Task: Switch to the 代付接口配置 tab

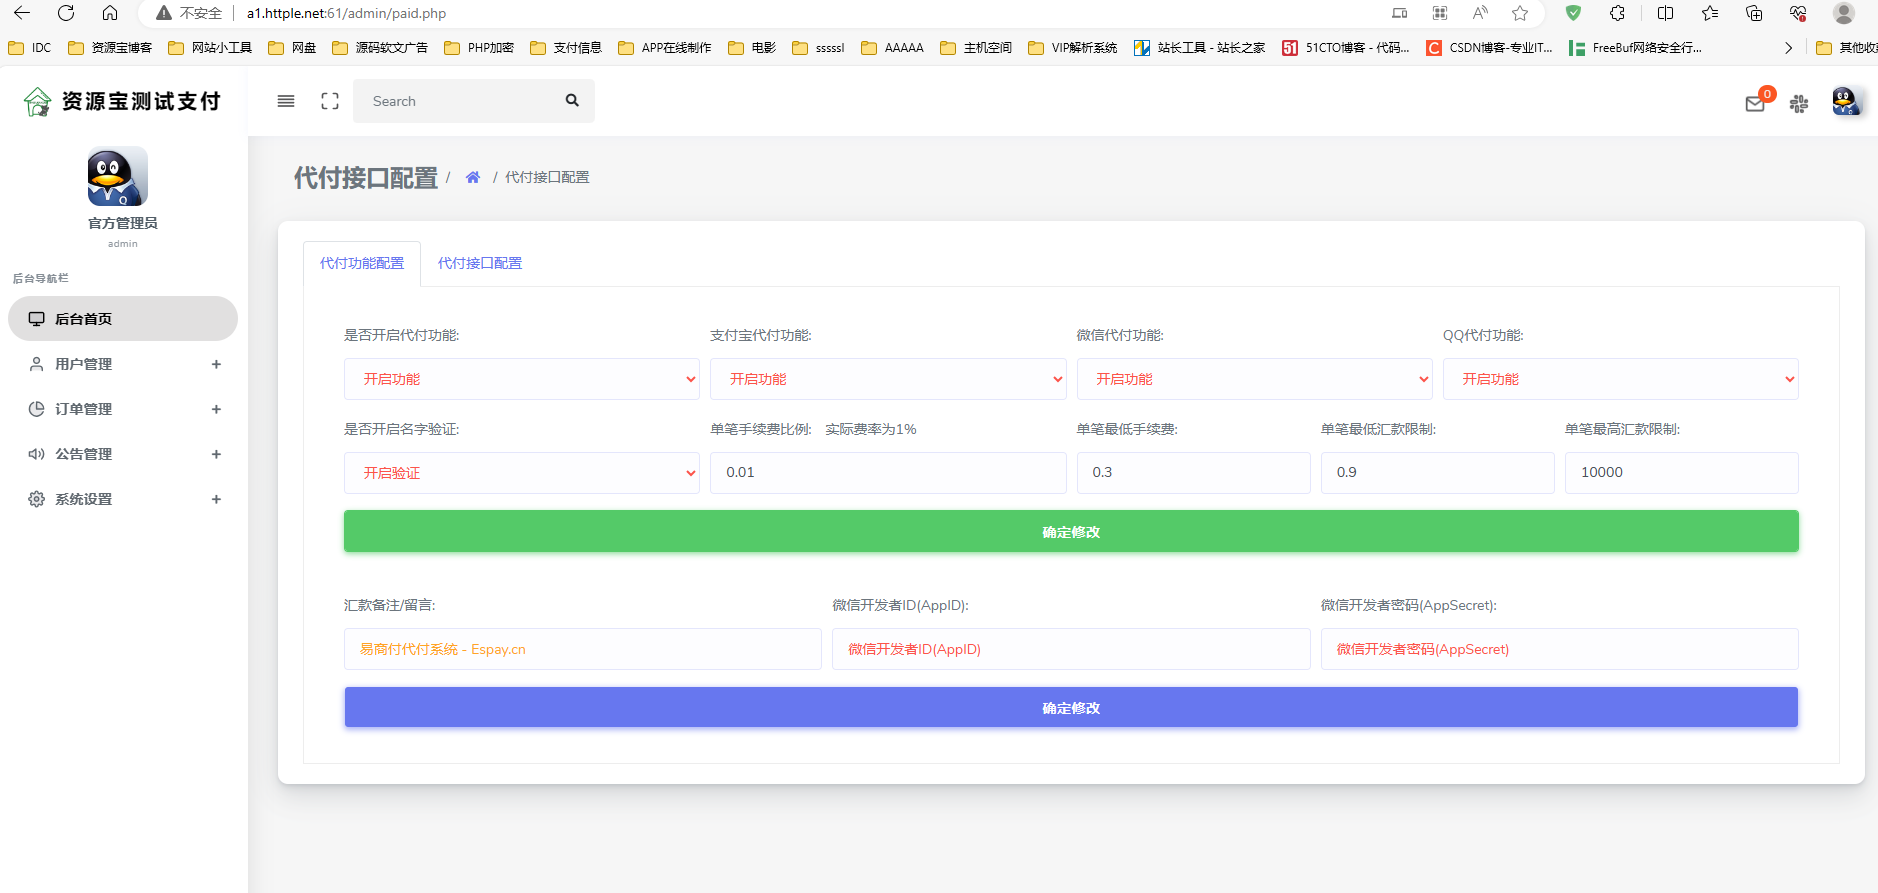Action: tap(480, 263)
